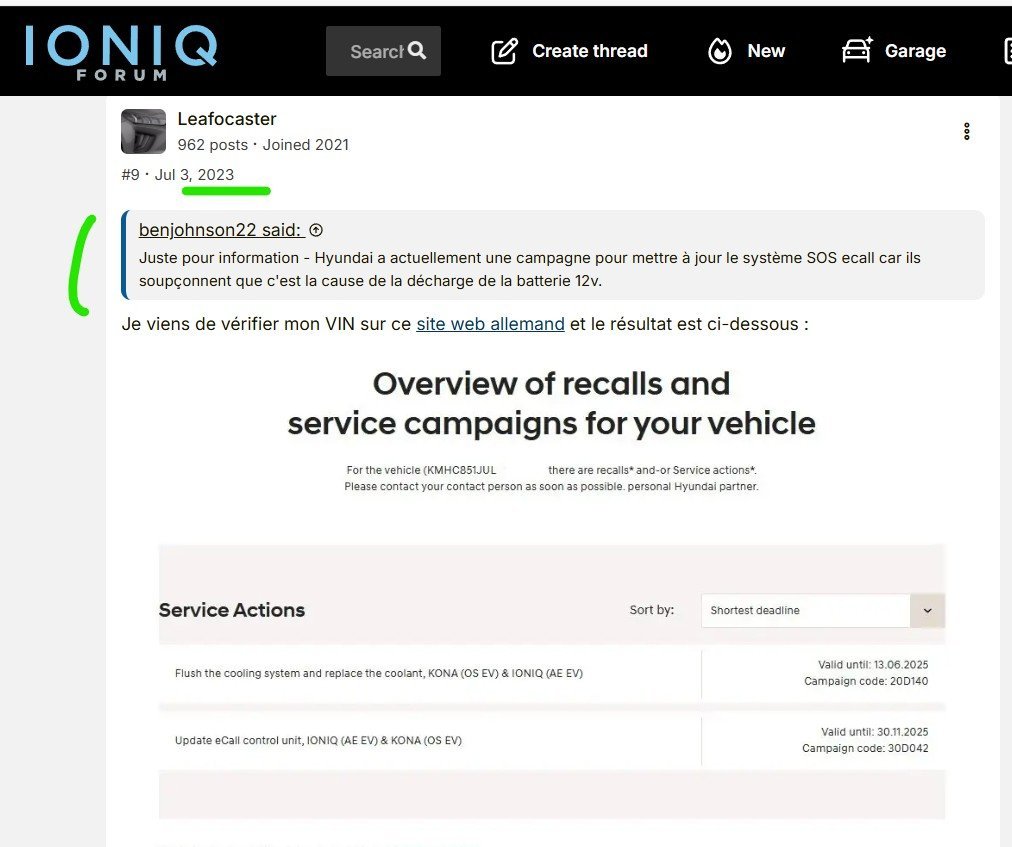Click the Create thread pencil icon
This screenshot has height=847, width=1012.
click(505, 51)
